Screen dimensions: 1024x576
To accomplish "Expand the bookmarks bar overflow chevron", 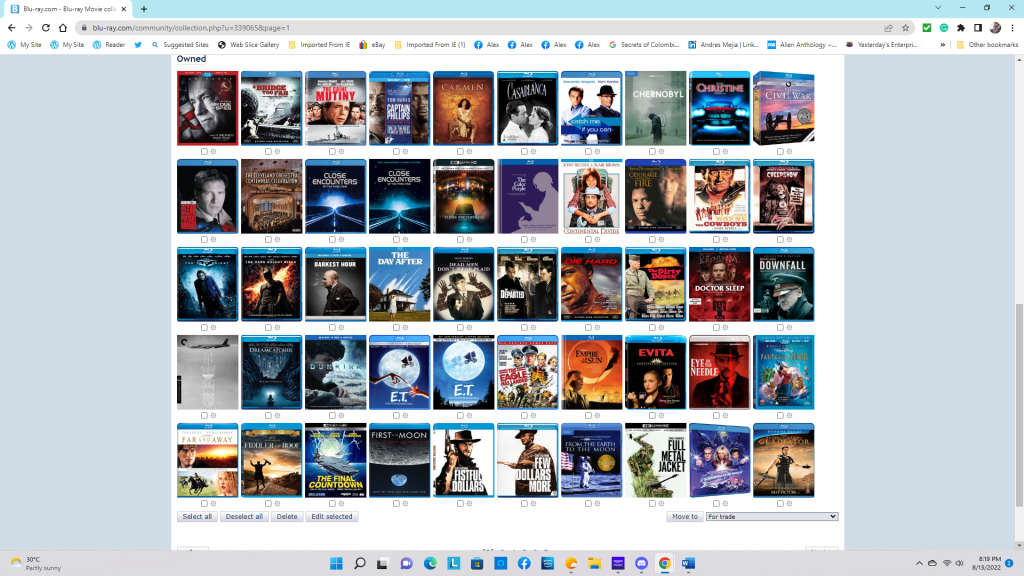I will pos(942,45).
